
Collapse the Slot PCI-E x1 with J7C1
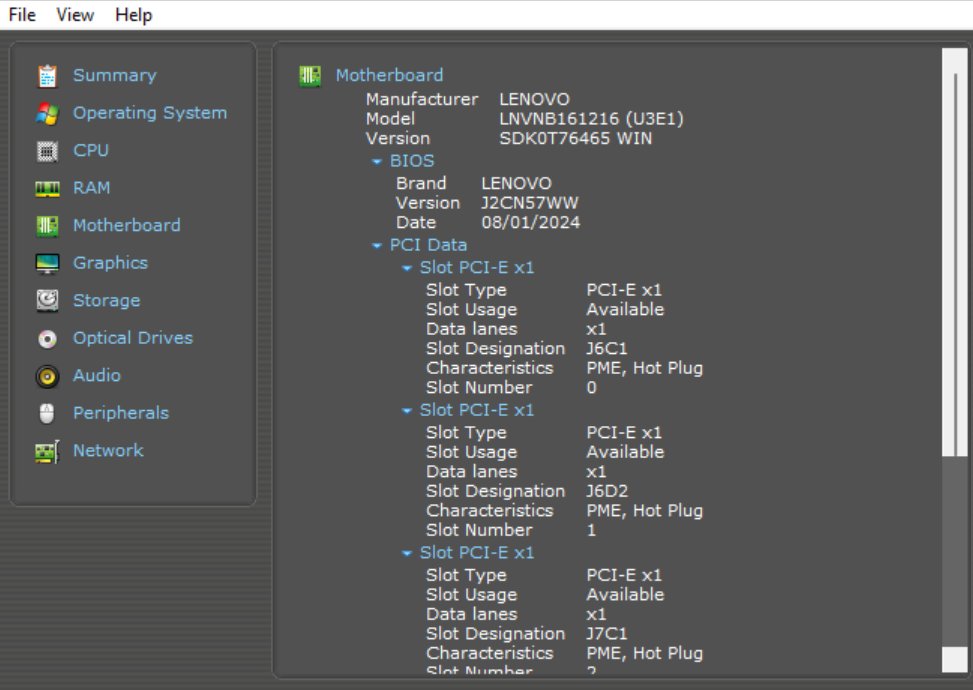[x=406, y=553]
